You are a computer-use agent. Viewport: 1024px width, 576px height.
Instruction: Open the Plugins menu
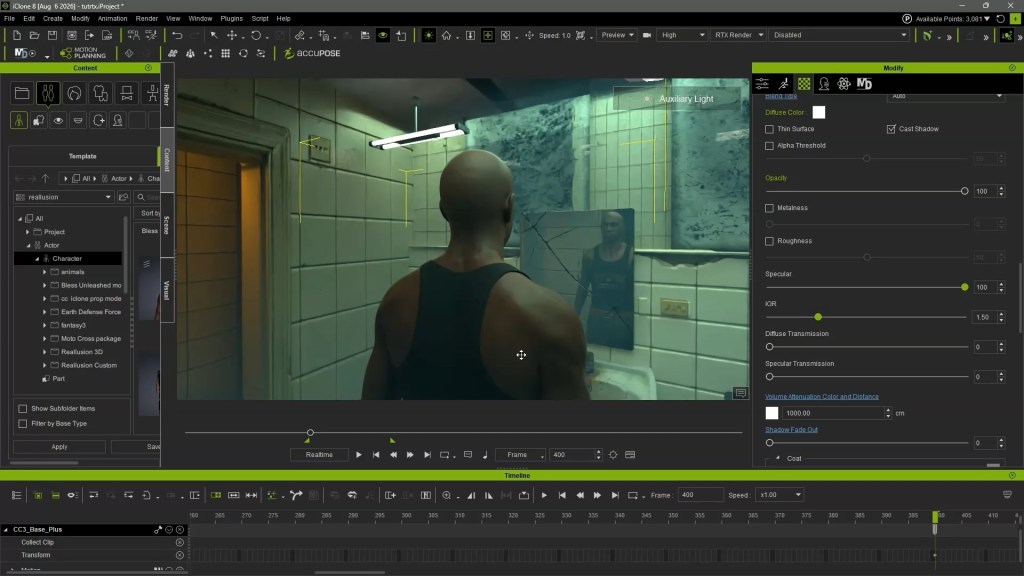click(231, 18)
